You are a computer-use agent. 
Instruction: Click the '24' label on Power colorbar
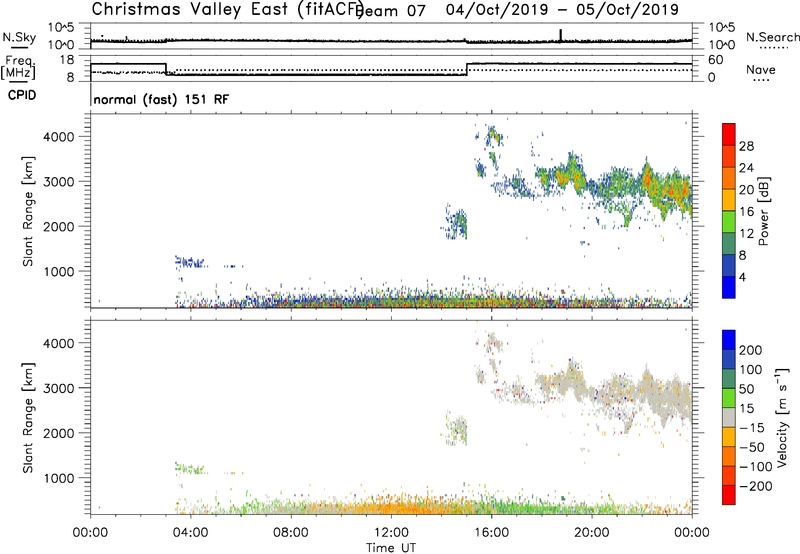[x=746, y=168]
